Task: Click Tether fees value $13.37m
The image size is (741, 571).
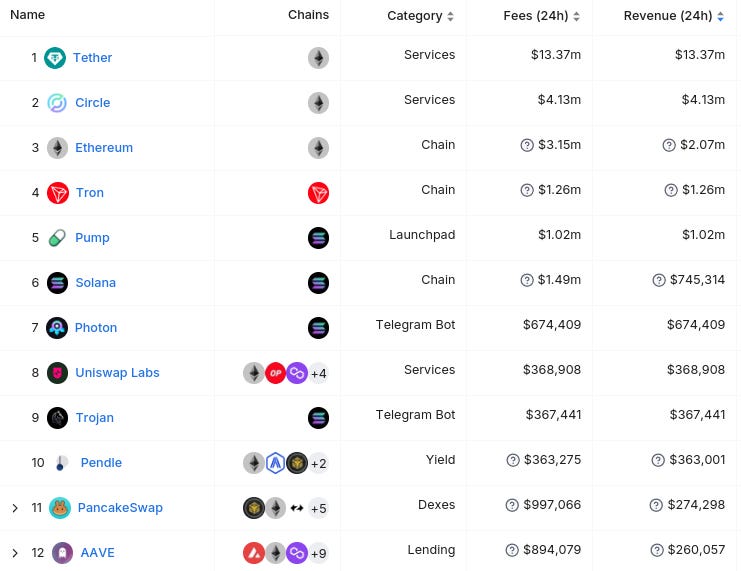Action: 556,55
